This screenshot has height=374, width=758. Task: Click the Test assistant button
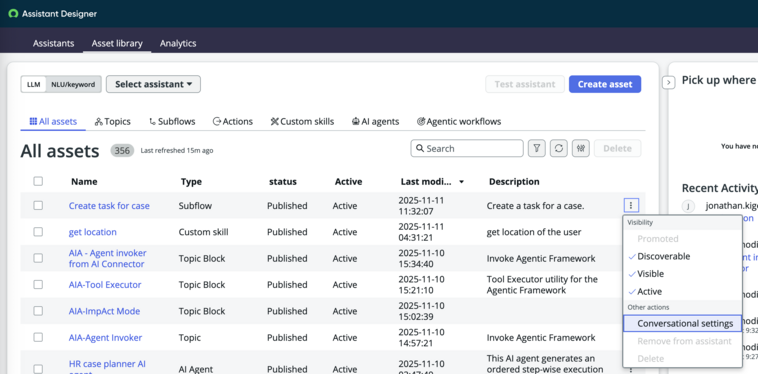(525, 84)
